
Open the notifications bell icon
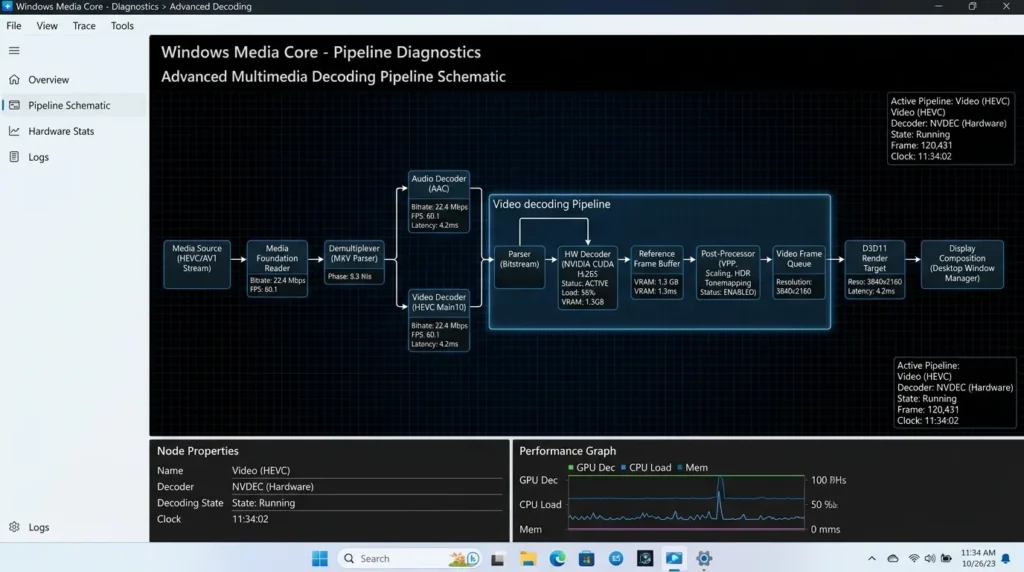(1006, 558)
